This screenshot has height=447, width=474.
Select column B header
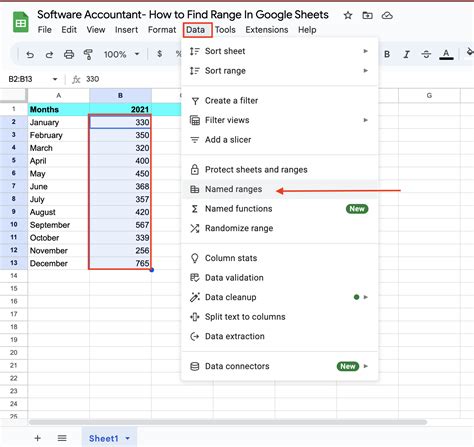[120, 96]
